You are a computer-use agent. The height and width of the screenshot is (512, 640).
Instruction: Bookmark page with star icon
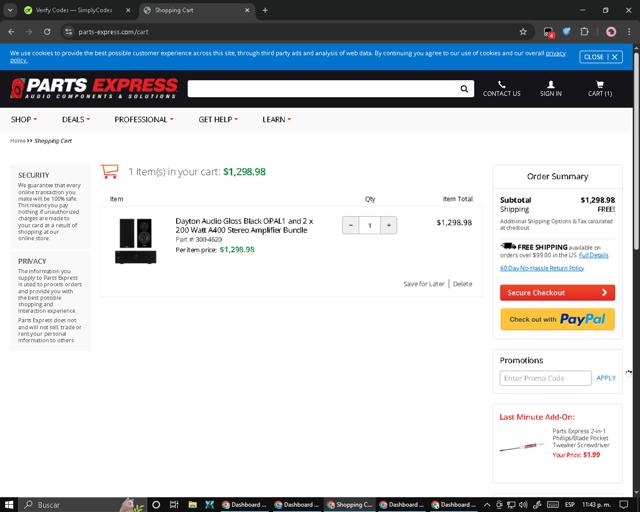(523, 32)
